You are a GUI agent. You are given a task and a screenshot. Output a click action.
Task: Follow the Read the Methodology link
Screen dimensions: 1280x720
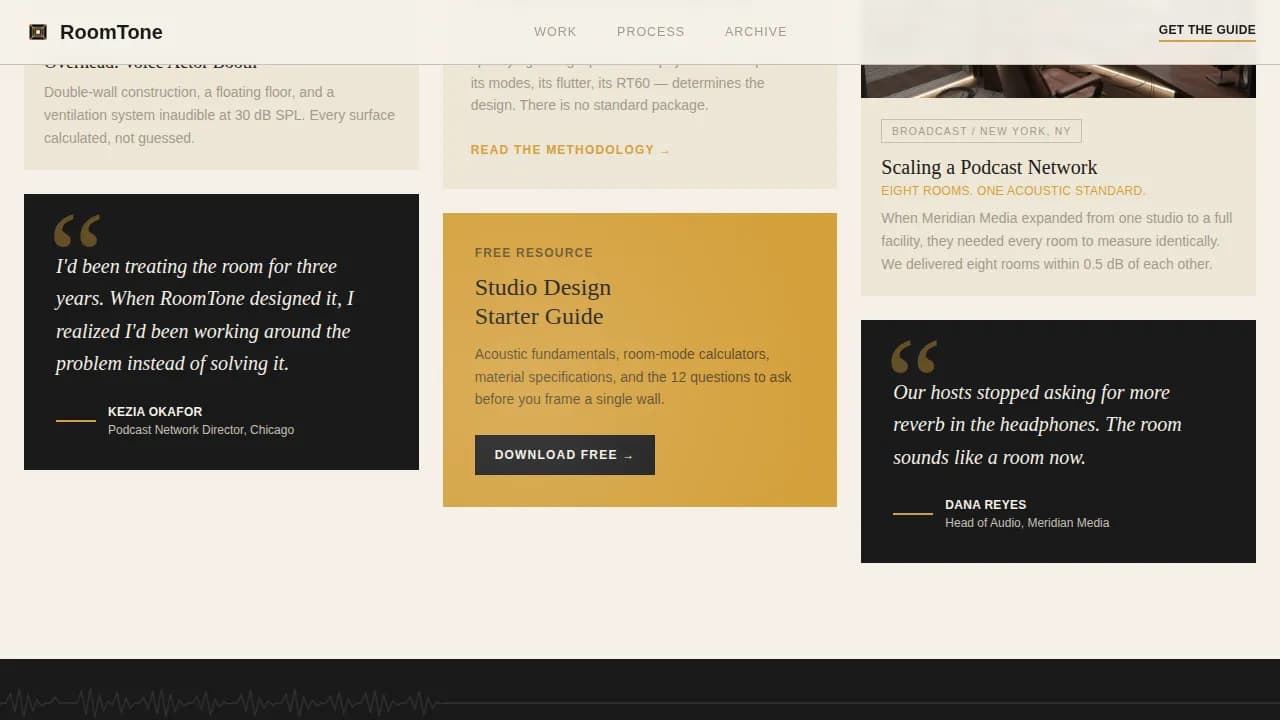(569, 150)
